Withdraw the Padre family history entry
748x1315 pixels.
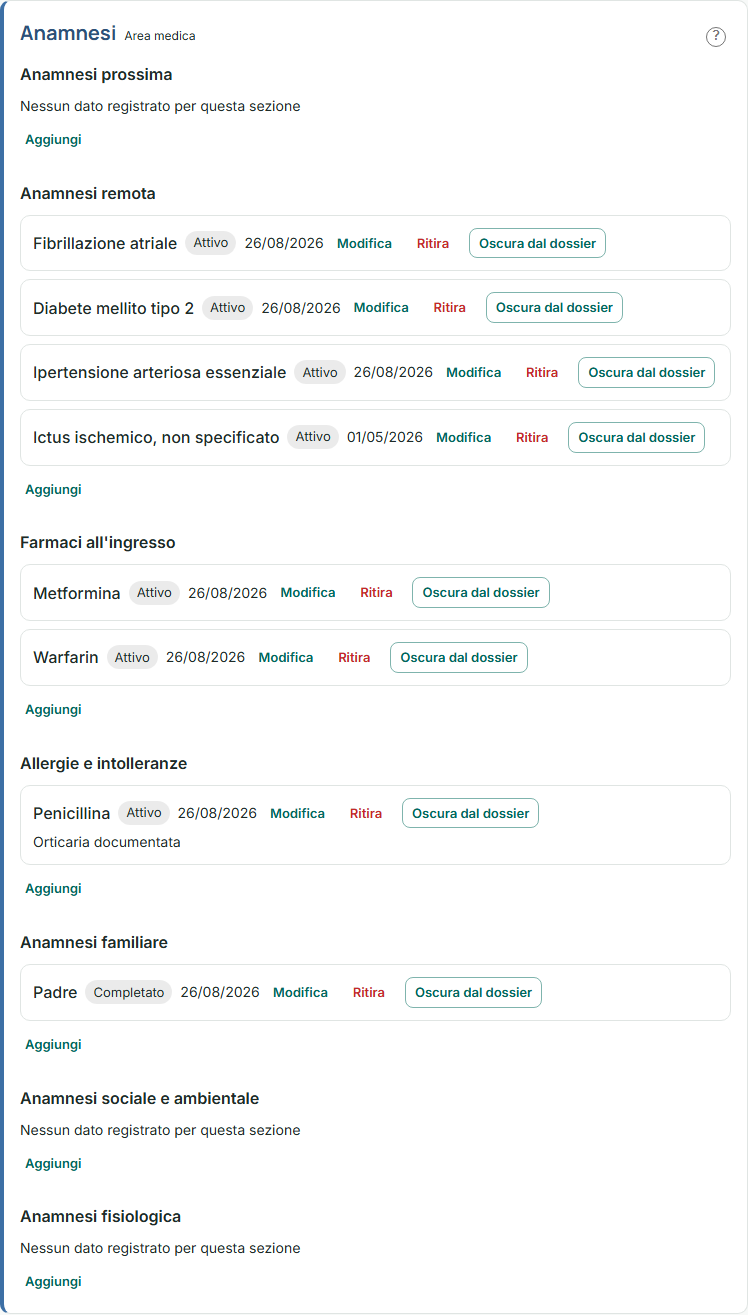point(369,993)
